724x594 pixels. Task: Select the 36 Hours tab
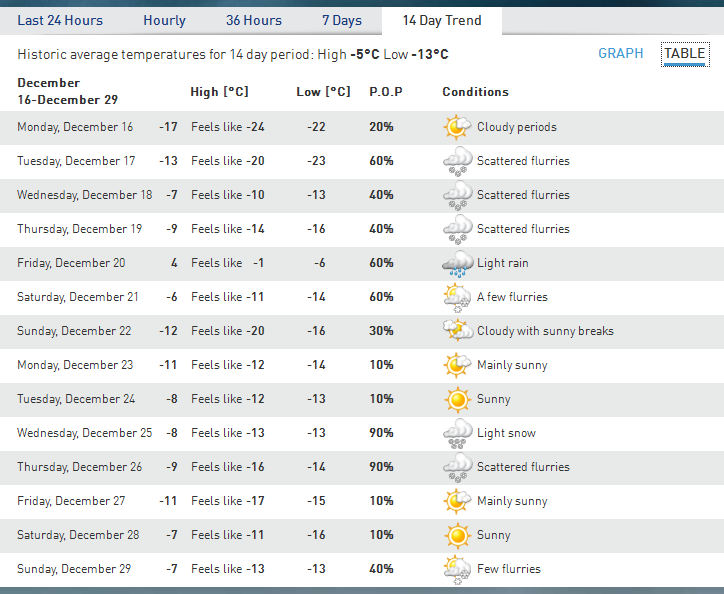(x=253, y=20)
